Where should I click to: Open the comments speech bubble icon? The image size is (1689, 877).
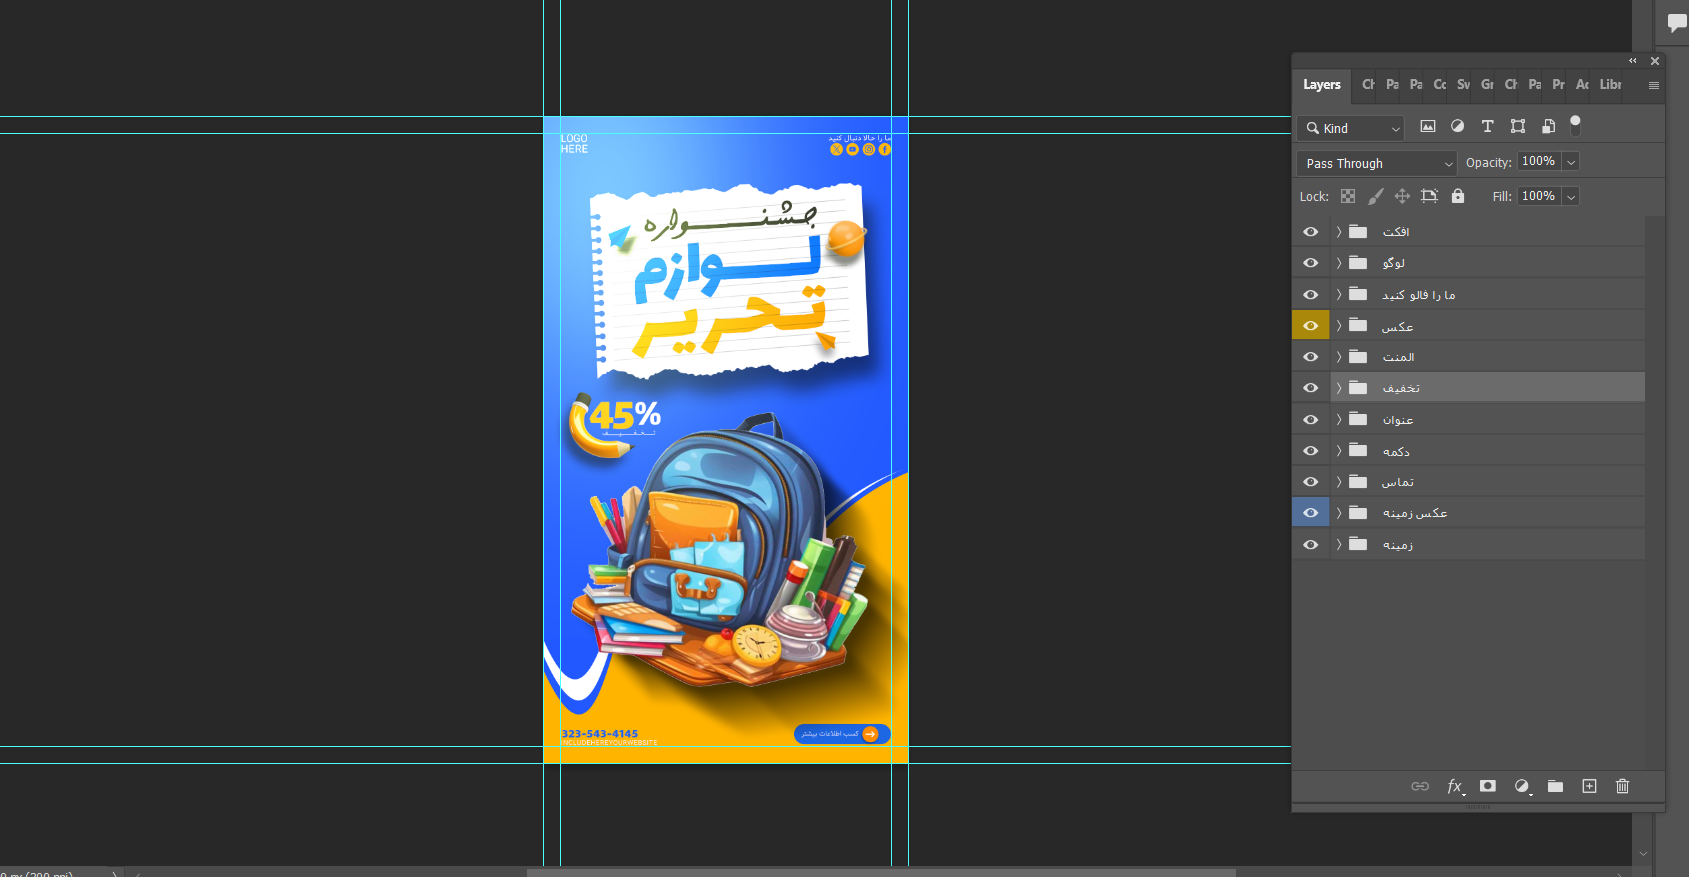pos(1677,23)
